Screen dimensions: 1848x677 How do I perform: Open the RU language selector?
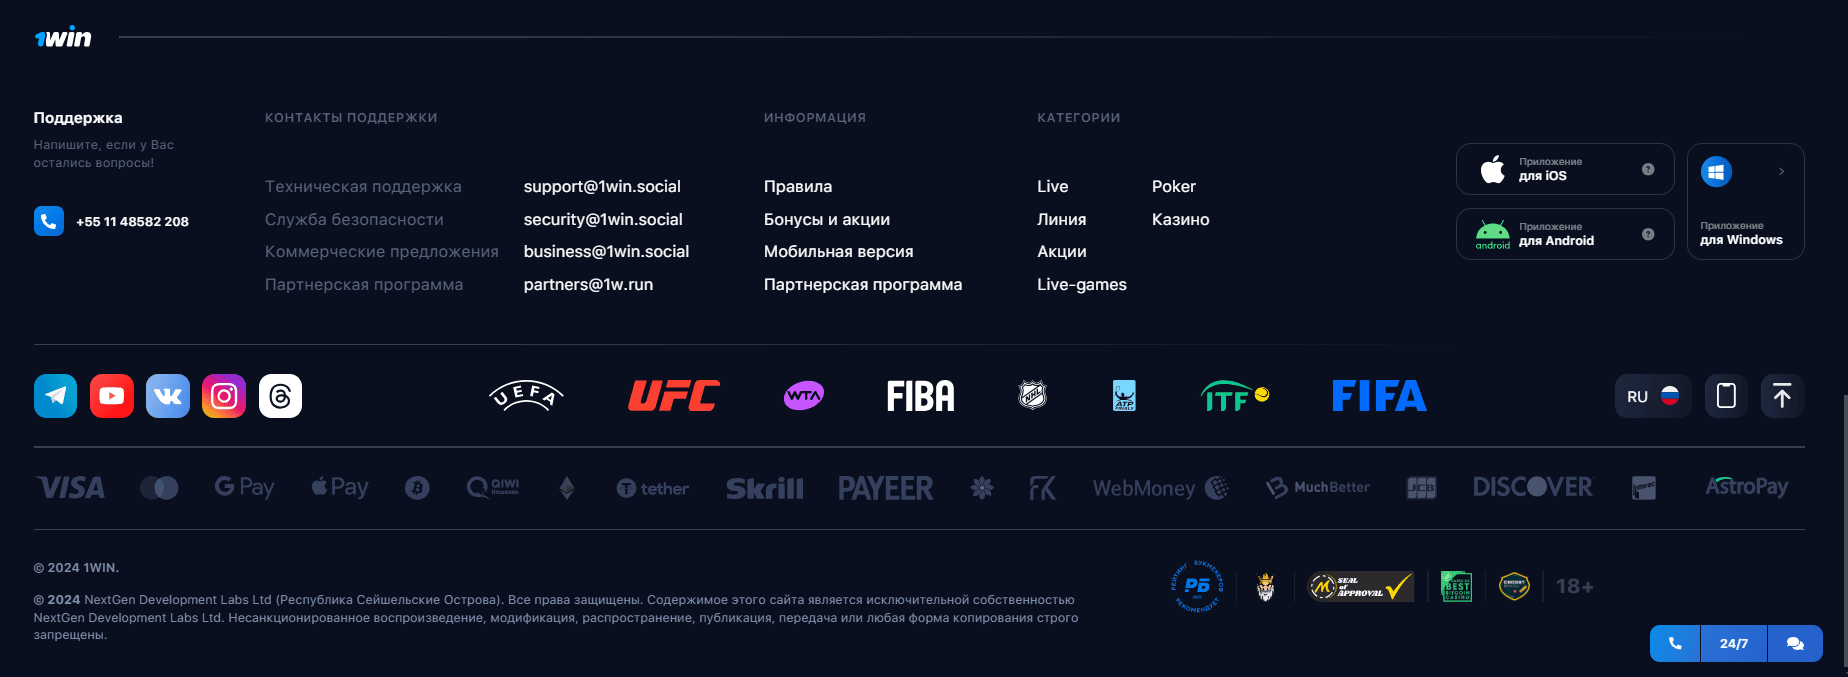click(1652, 396)
